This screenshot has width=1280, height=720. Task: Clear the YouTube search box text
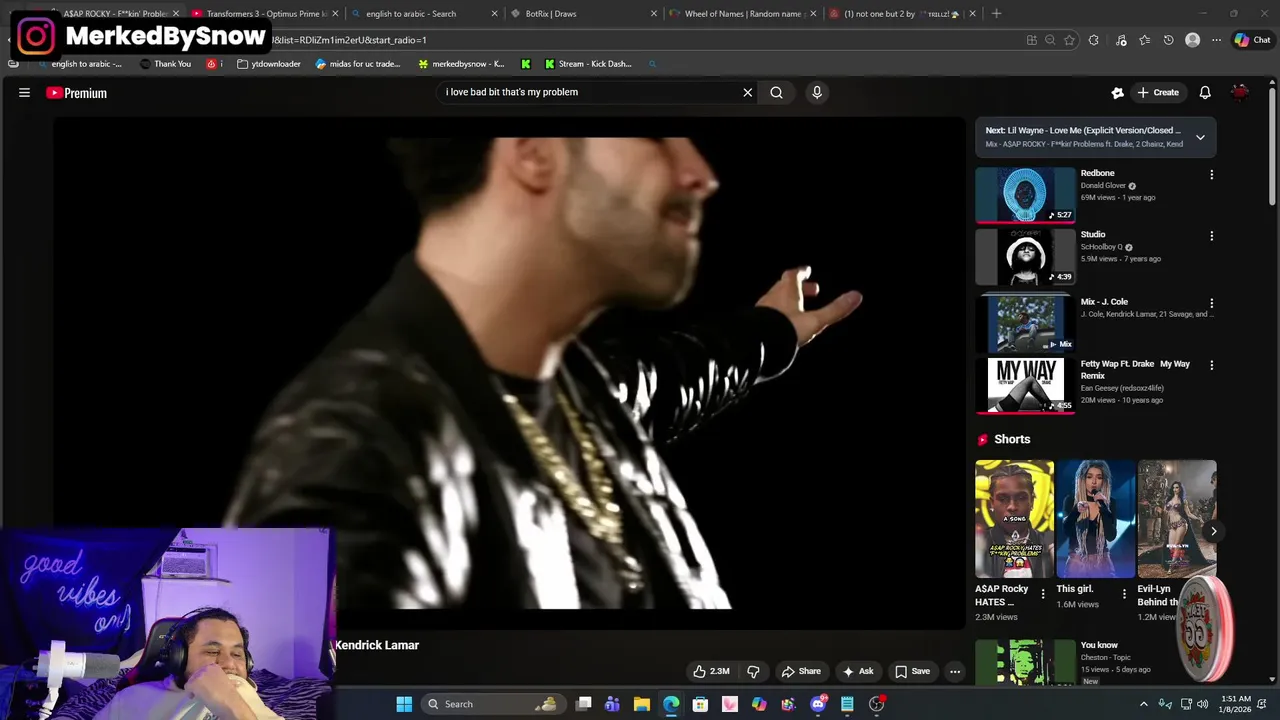click(x=747, y=92)
